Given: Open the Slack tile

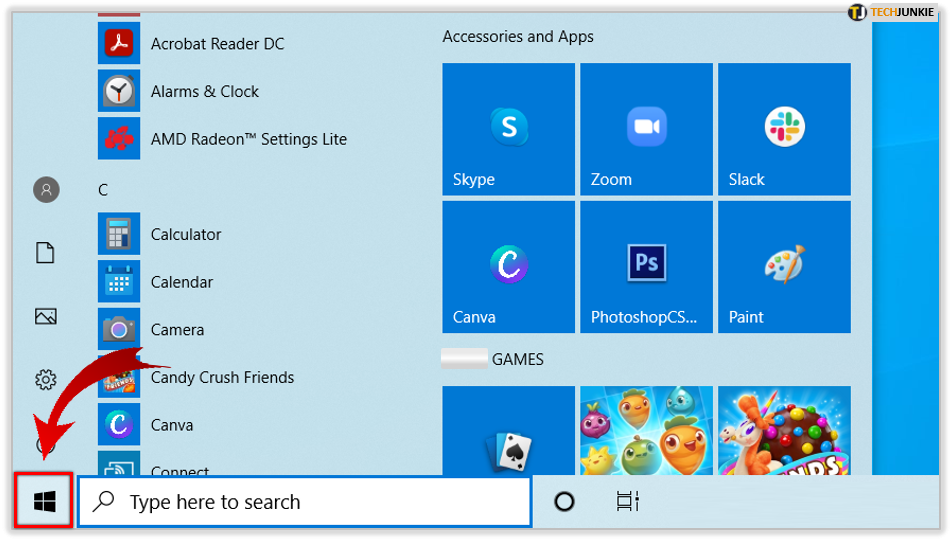Looking at the screenshot, I should point(784,129).
